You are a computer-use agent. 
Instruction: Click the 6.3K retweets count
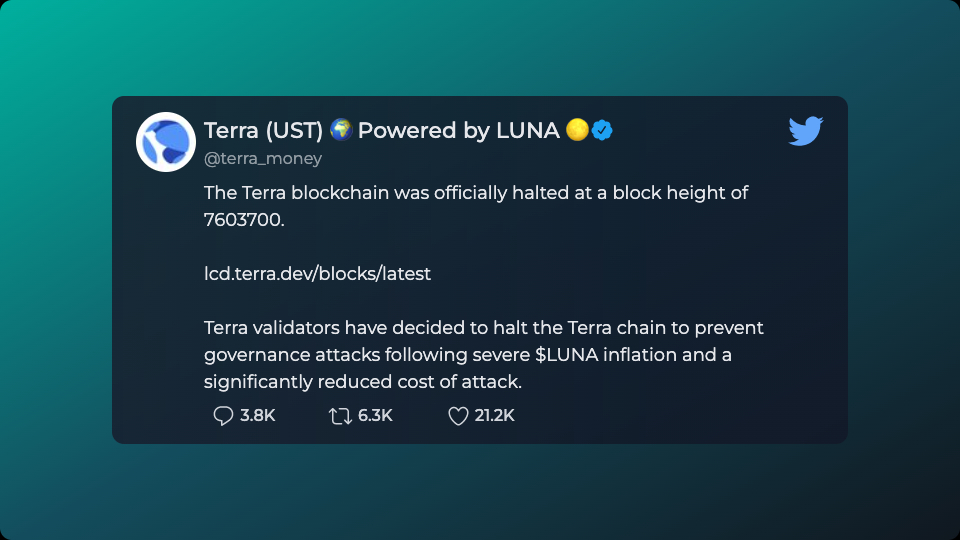375,416
